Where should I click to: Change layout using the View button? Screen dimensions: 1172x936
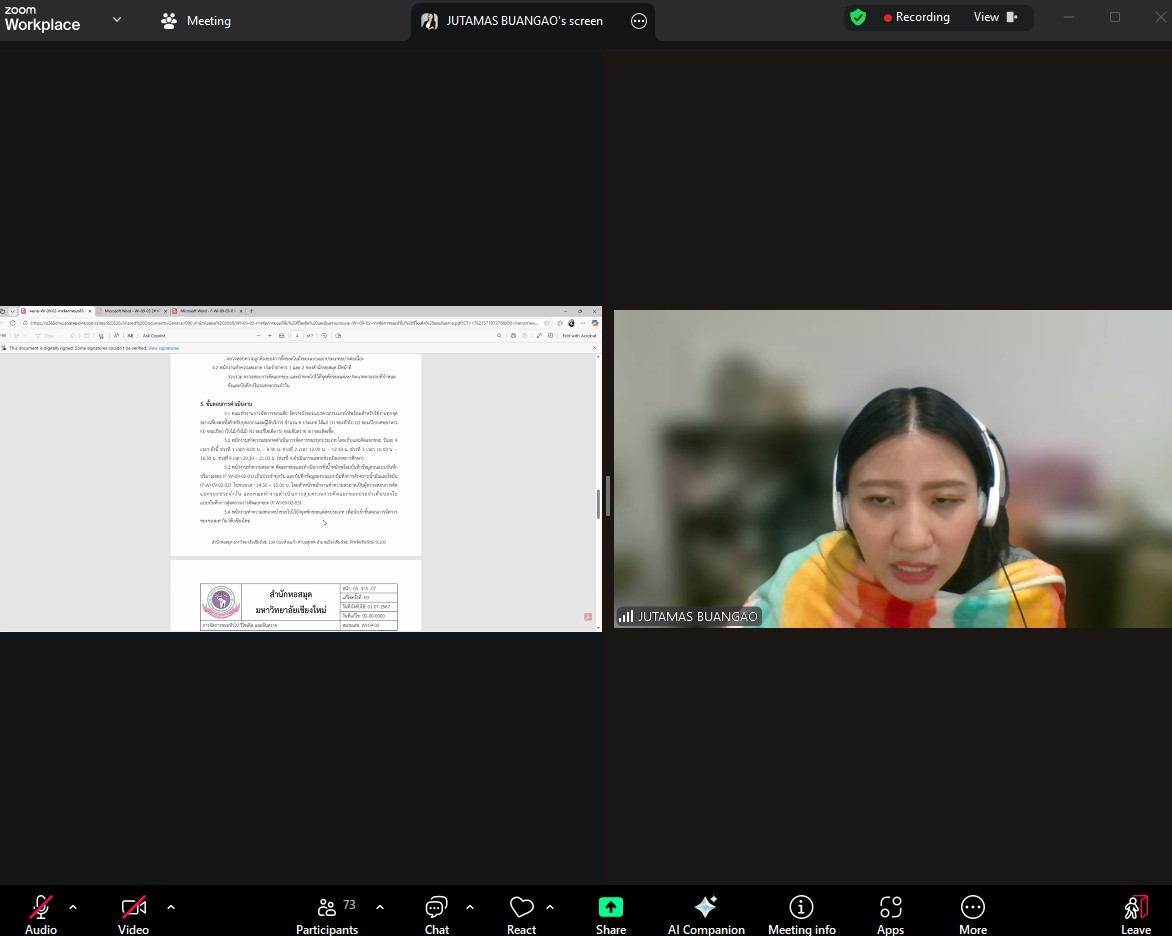coord(996,17)
